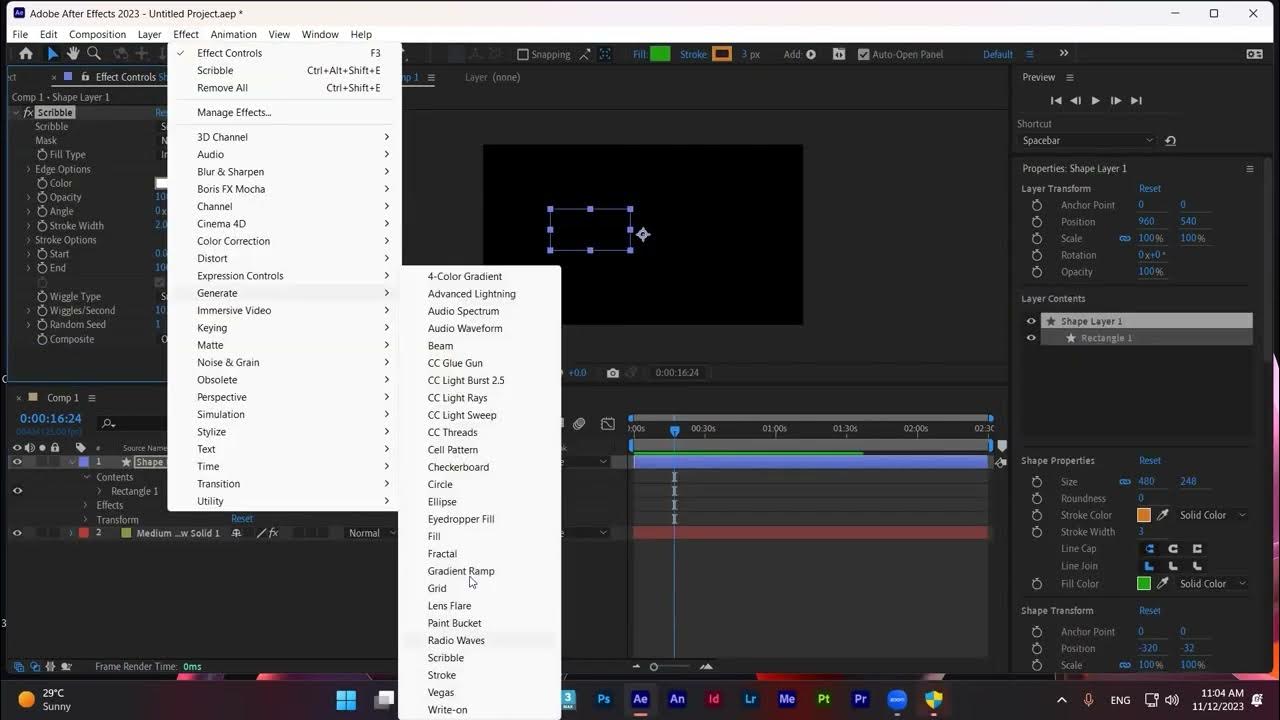Click the playhead time indicator on timeline

tap(675, 430)
